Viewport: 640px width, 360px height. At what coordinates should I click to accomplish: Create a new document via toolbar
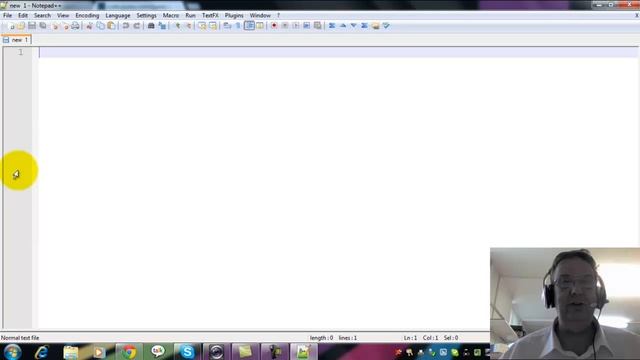click(11, 26)
